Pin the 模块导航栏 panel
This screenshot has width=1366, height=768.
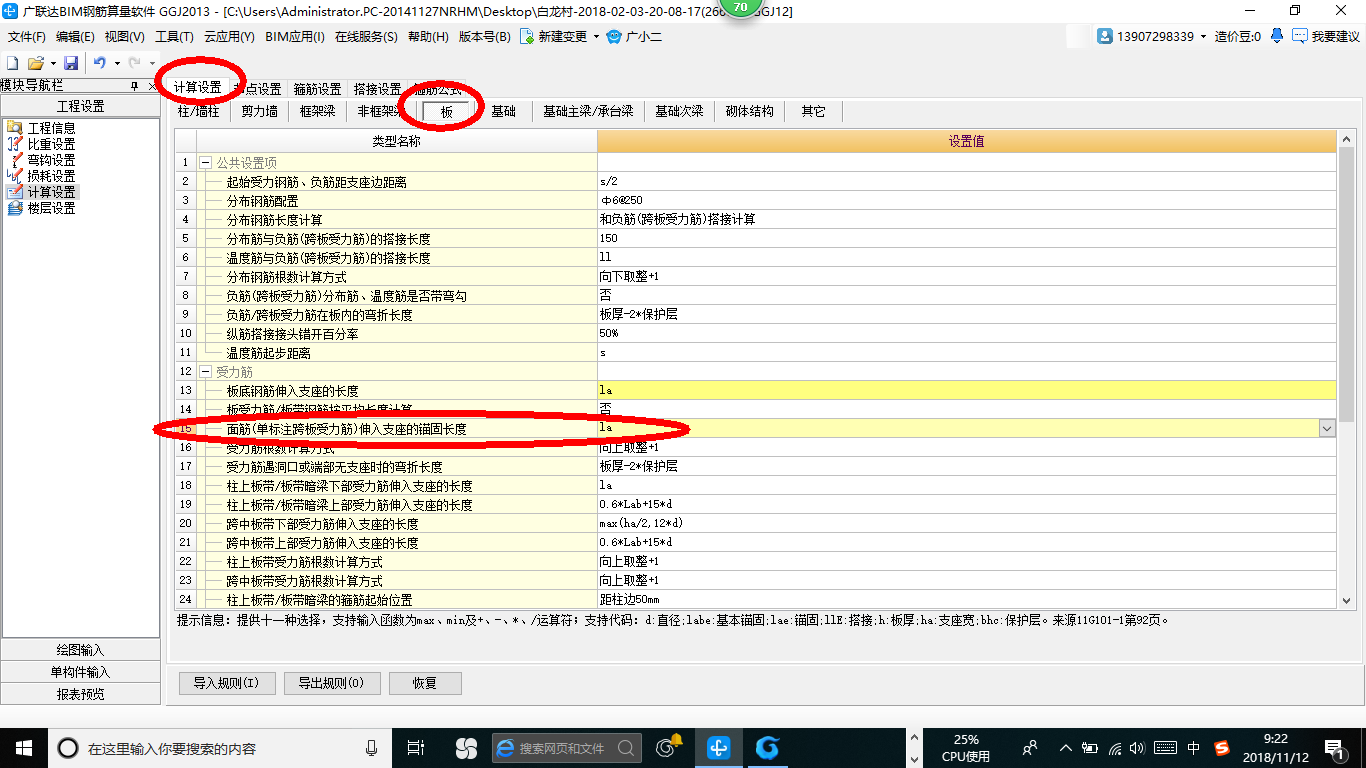tap(135, 87)
